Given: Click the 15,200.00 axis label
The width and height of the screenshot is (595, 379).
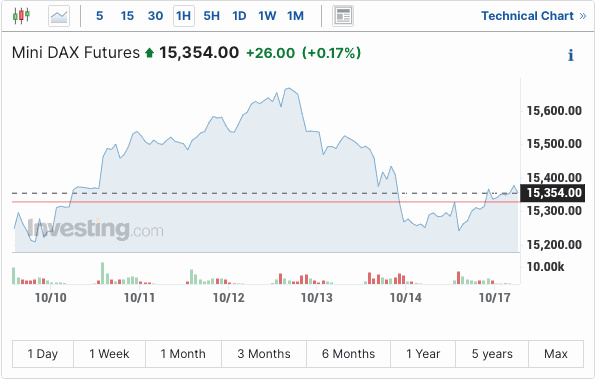Looking at the screenshot, I should coord(554,245).
